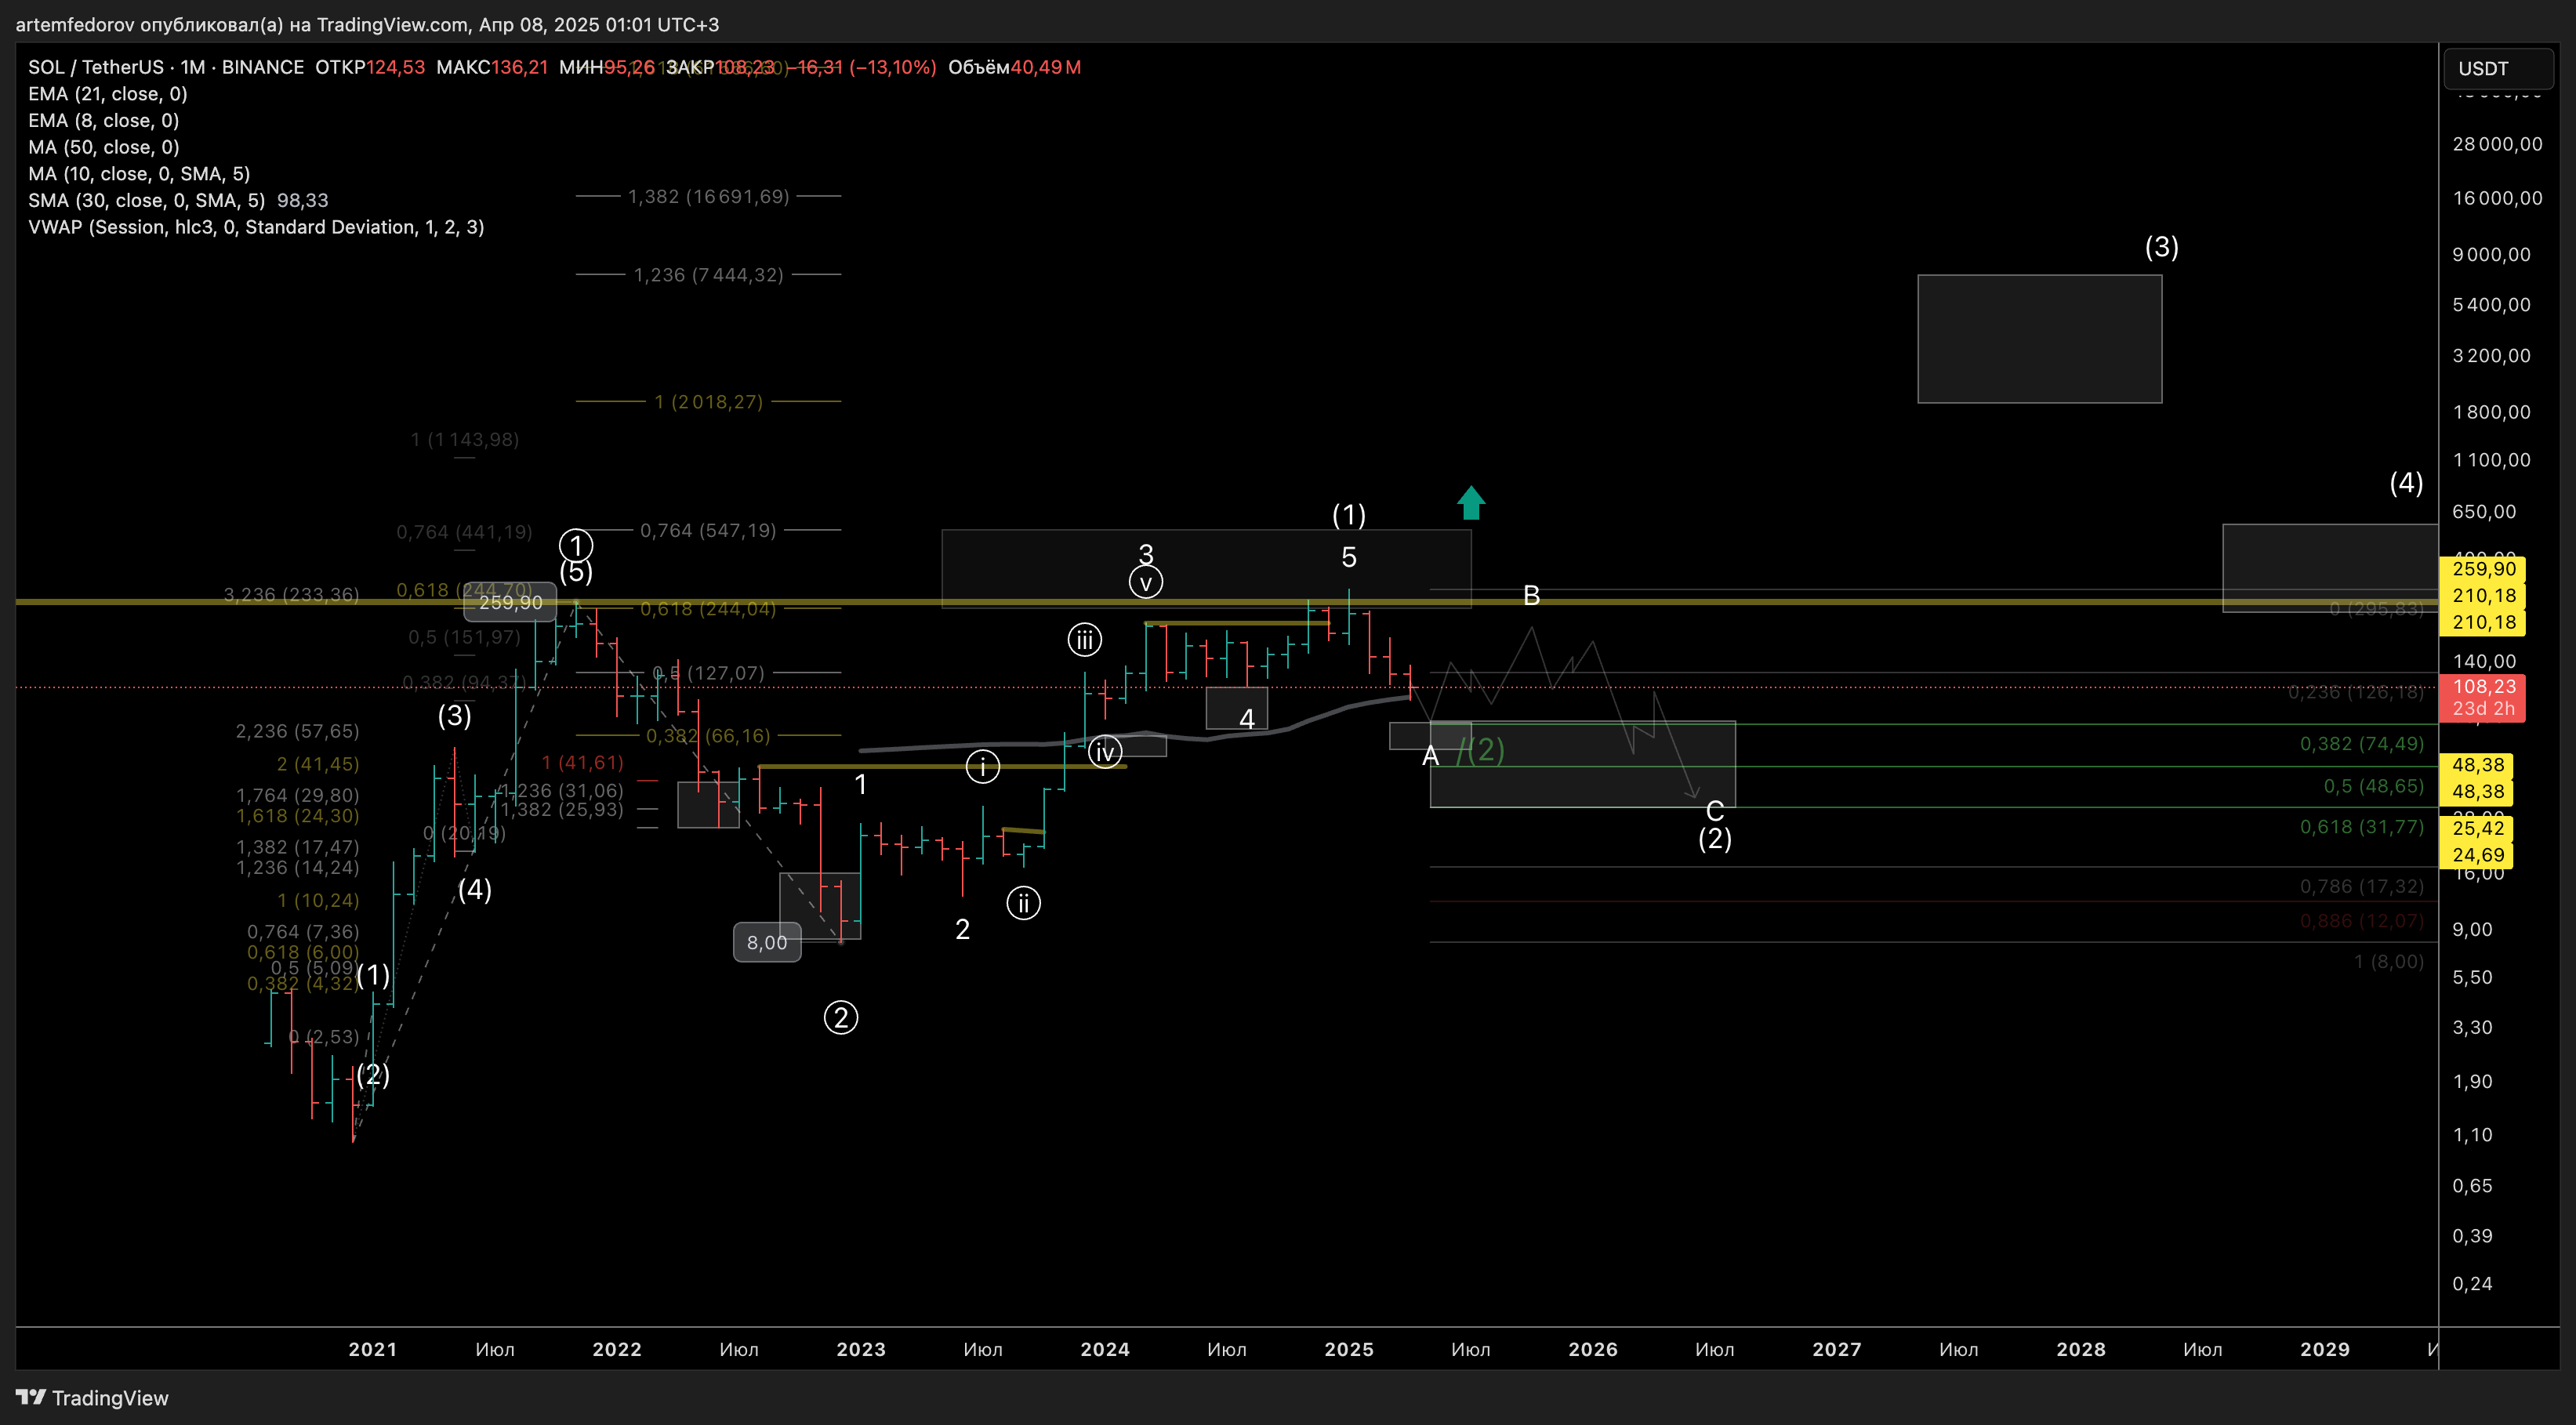Select the wave A label

point(1430,757)
